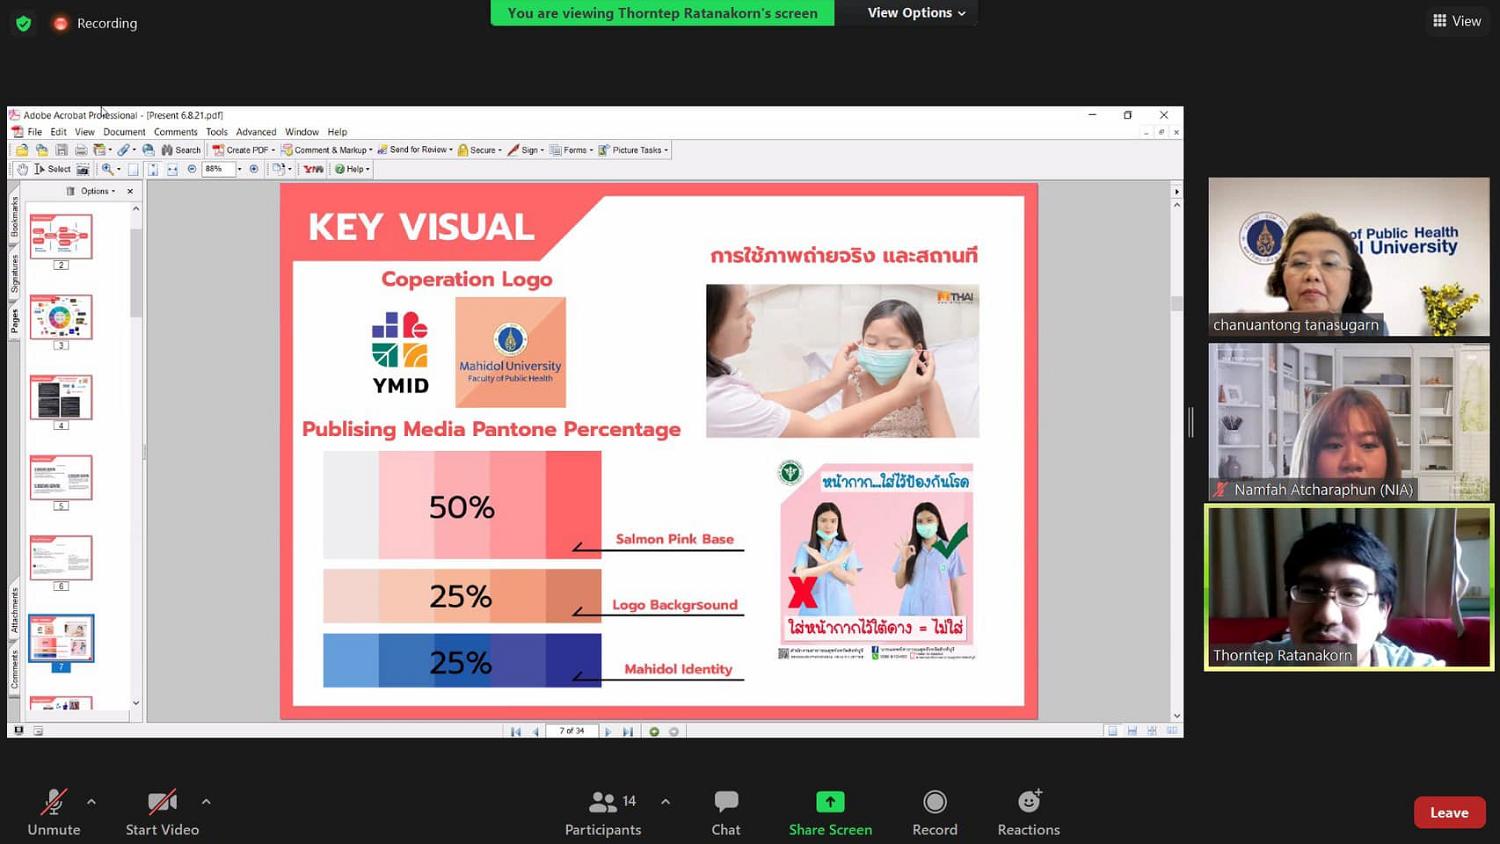
Task: Click Share Screen button
Action: coord(830,812)
